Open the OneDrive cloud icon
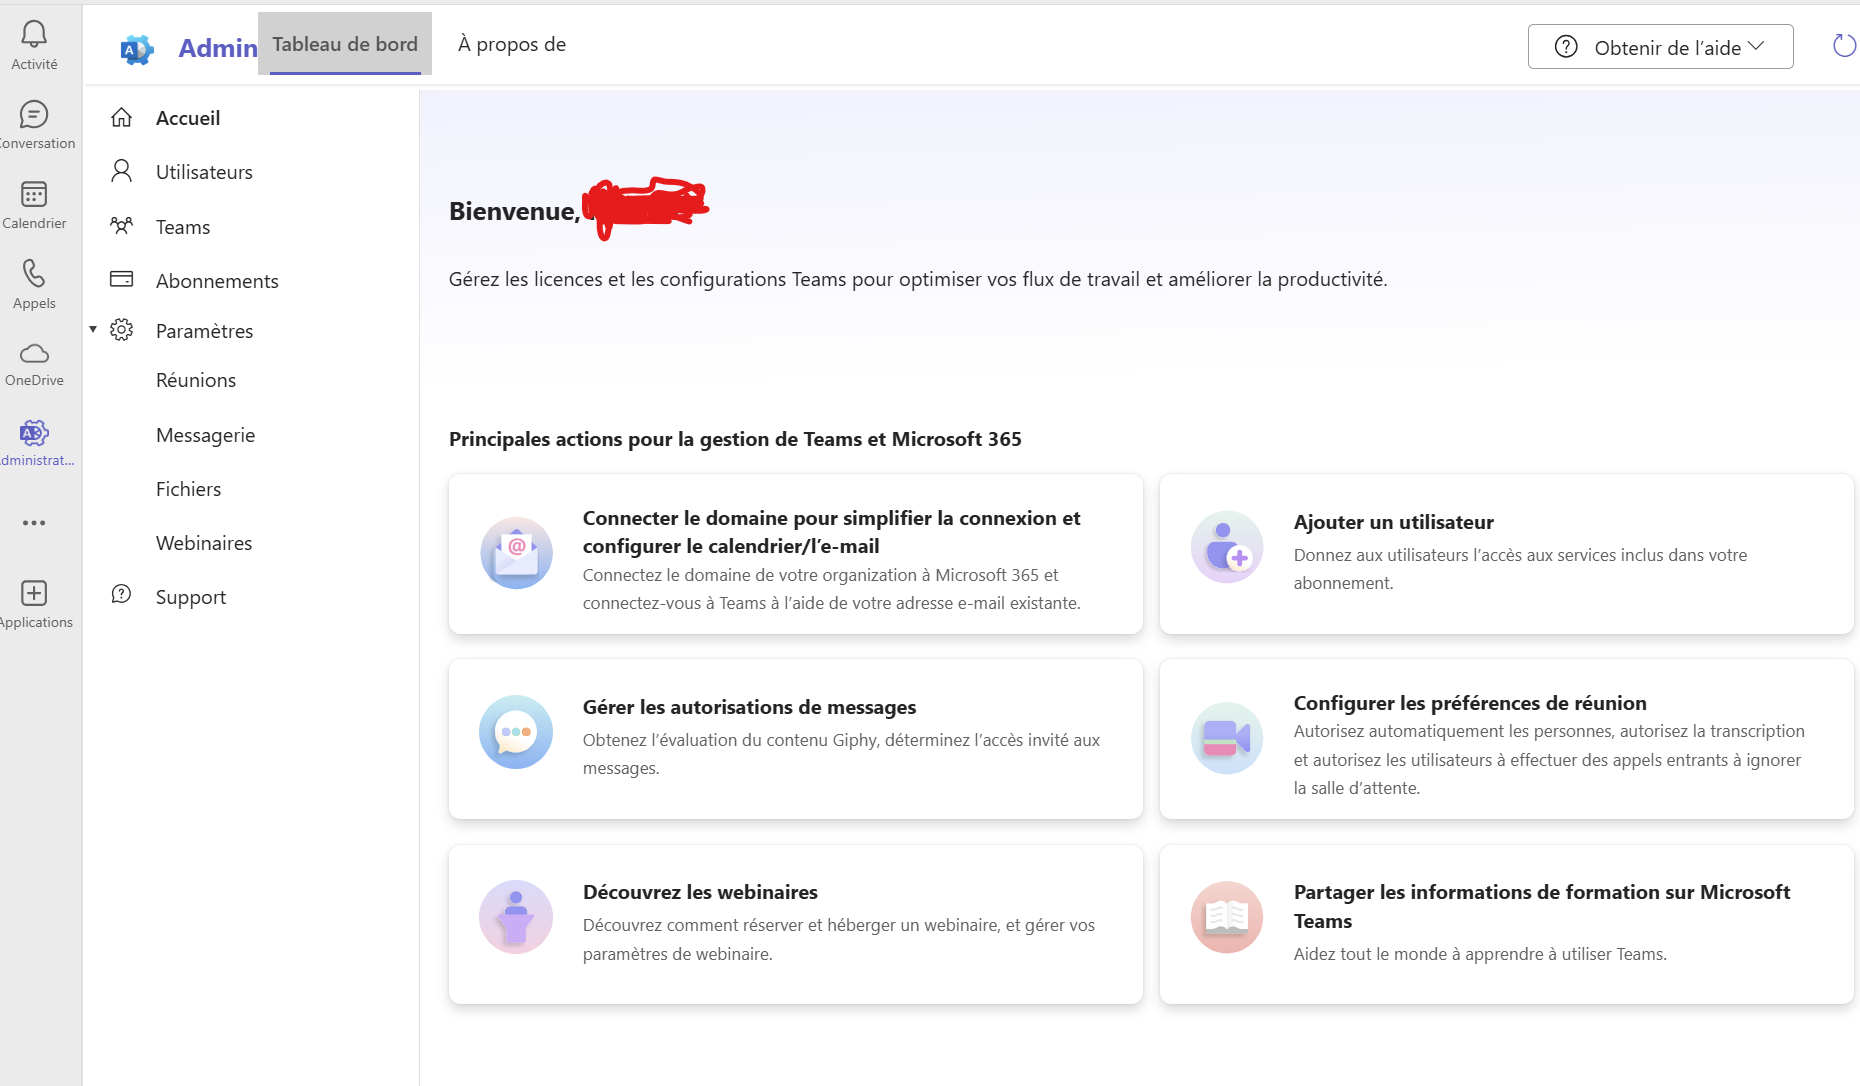Image resolution: width=1860 pixels, height=1086 pixels. pyautogui.click(x=34, y=353)
